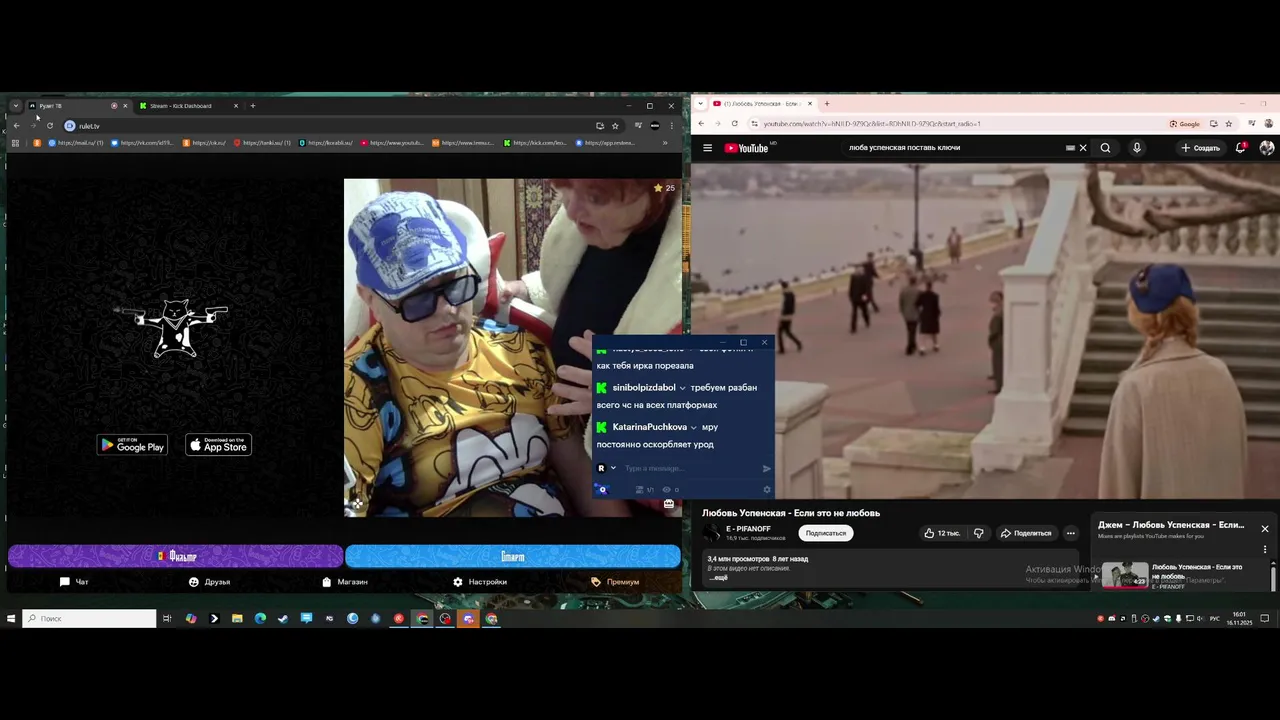Screen dimensions: 1280x720
Task: Switch to Stream - Kick Dashboard tab
Action: [187, 105]
